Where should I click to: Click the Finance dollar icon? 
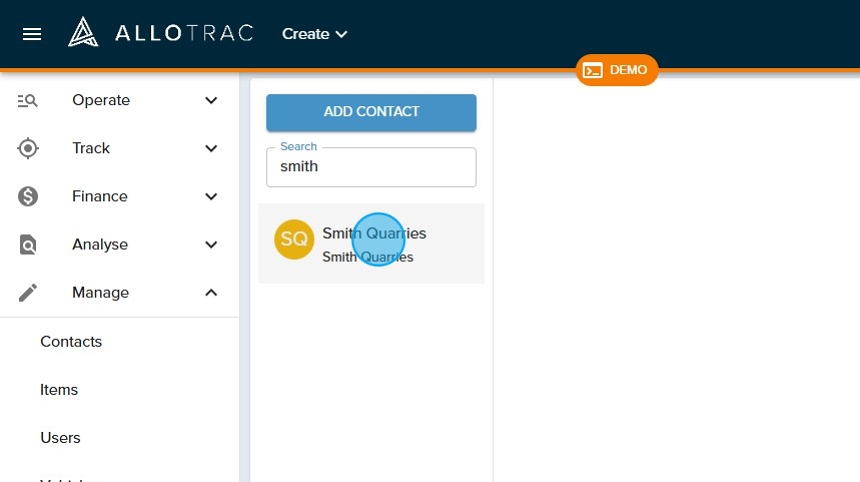28,196
